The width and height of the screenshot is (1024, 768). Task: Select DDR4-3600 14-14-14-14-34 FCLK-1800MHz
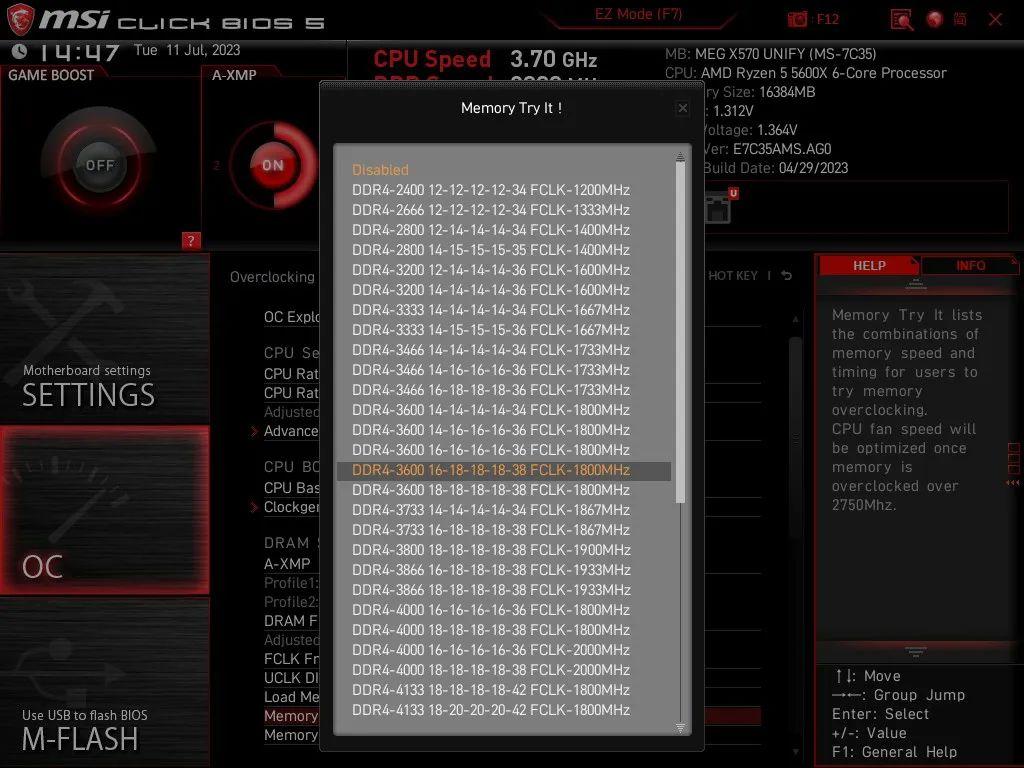coord(490,410)
